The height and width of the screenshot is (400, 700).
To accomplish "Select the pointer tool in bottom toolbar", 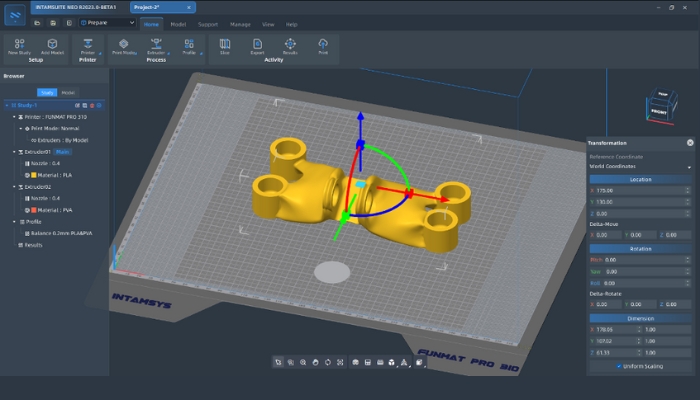I will tap(278, 362).
